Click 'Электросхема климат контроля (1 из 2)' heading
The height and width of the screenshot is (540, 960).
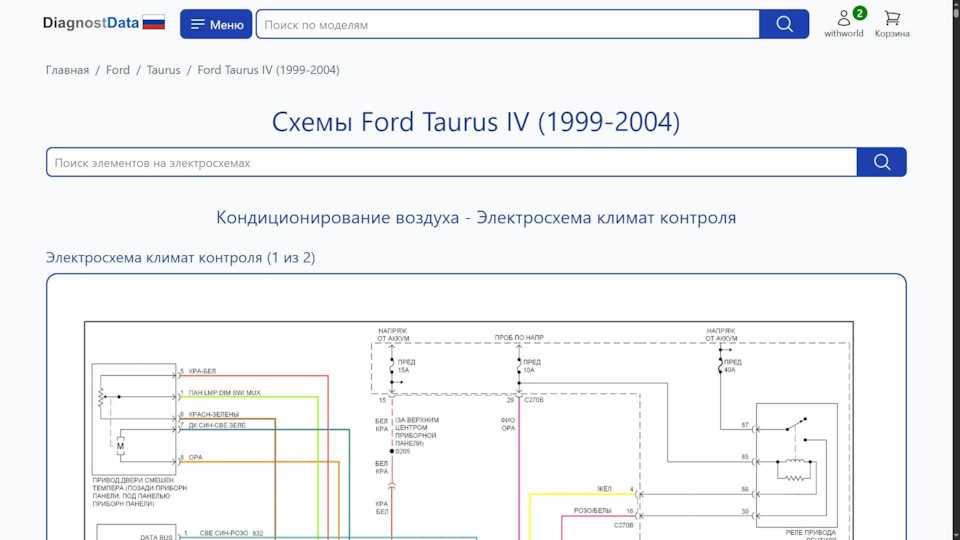coord(181,258)
